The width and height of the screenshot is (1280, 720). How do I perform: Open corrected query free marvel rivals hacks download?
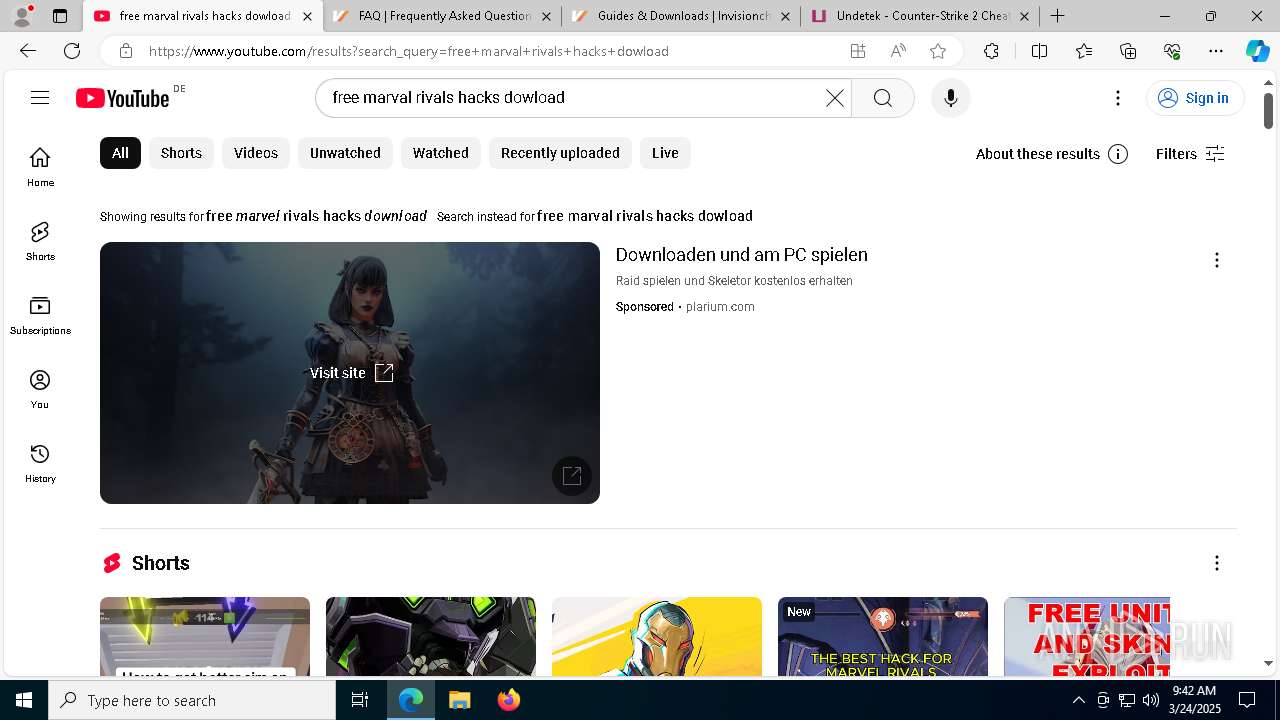316,216
